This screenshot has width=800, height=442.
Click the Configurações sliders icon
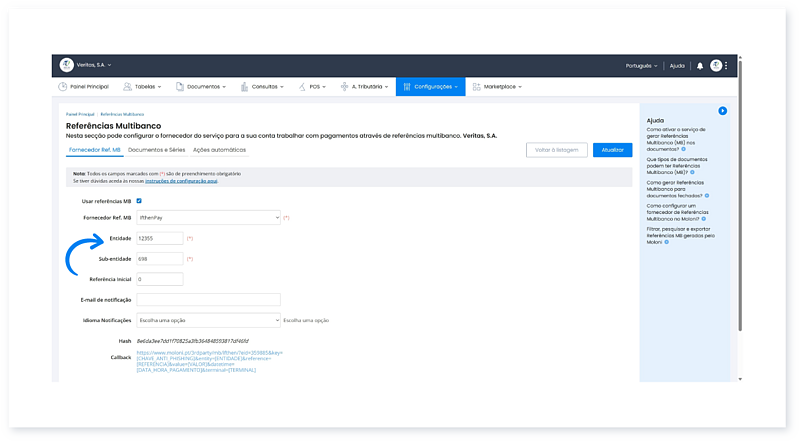pyautogui.click(x=407, y=87)
